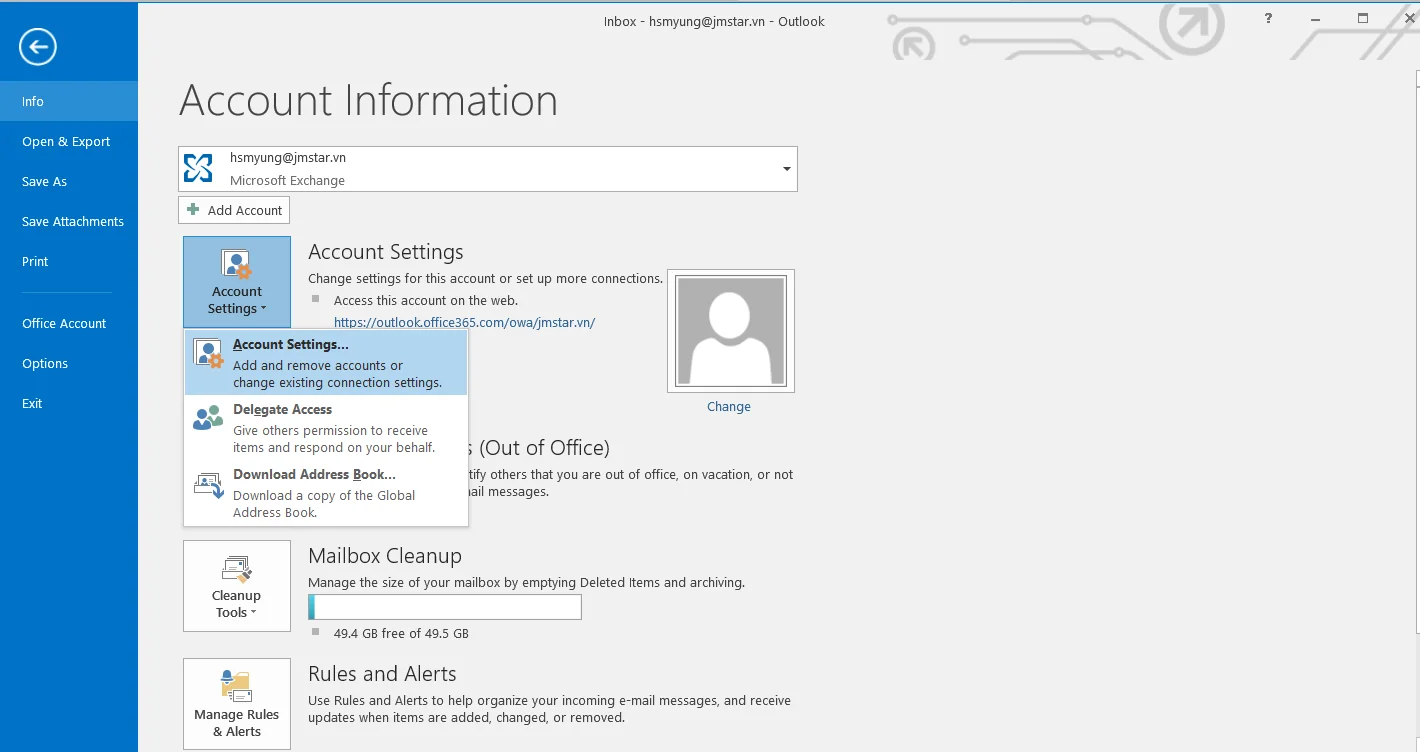Expand the account selector dropdown arrow
This screenshot has height=752, width=1420.
pos(786,169)
